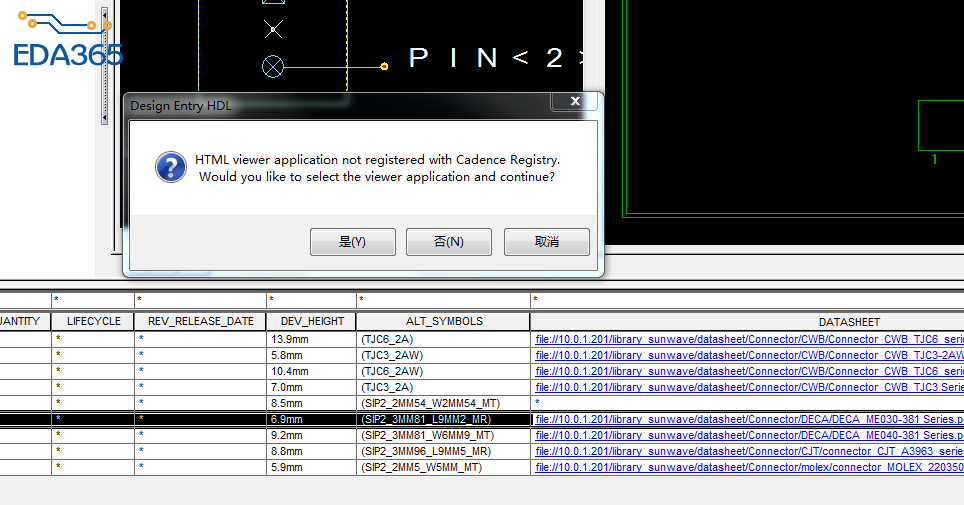Screen dimensions: 964x505
Task: Click the 否(N) button in dialog
Action: pyautogui.click(x=449, y=242)
